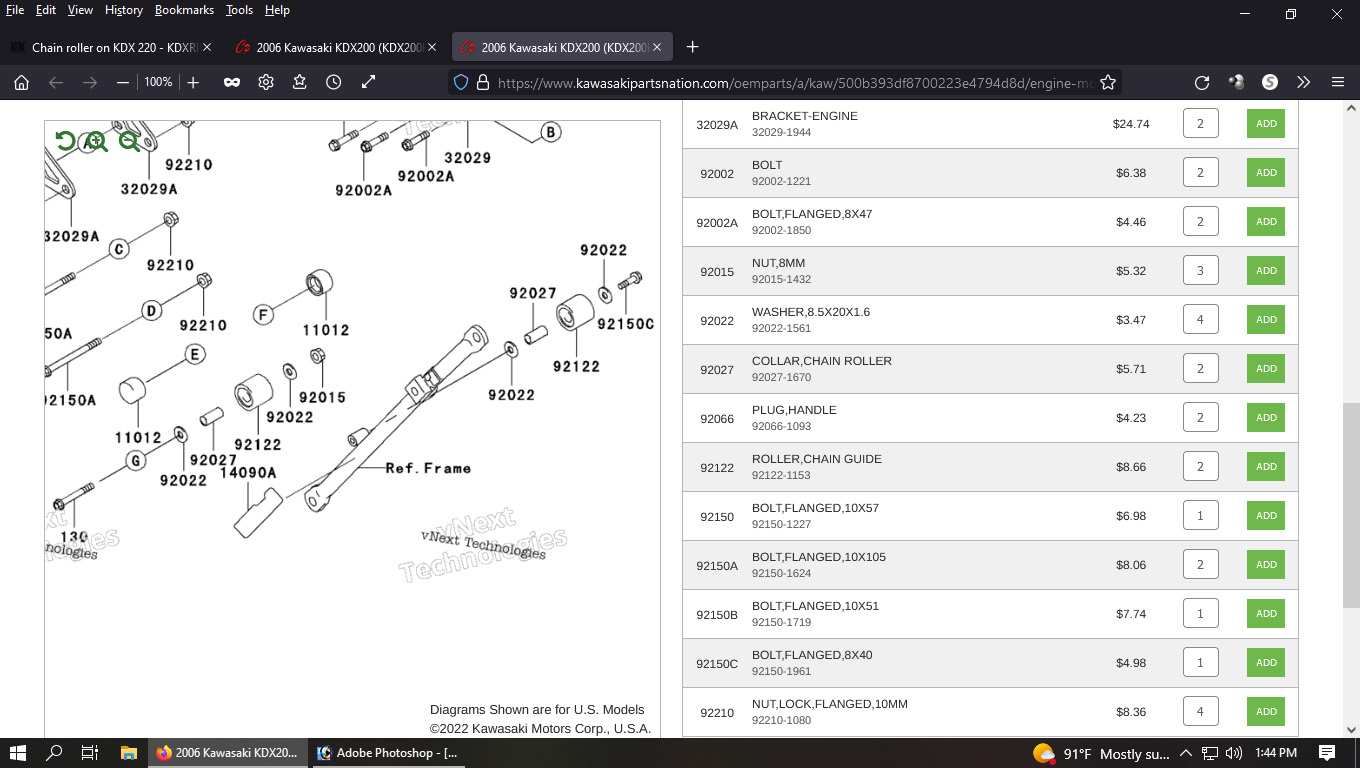Open the weather widget showing 91°F
The image size is (1360, 768).
point(1100,753)
